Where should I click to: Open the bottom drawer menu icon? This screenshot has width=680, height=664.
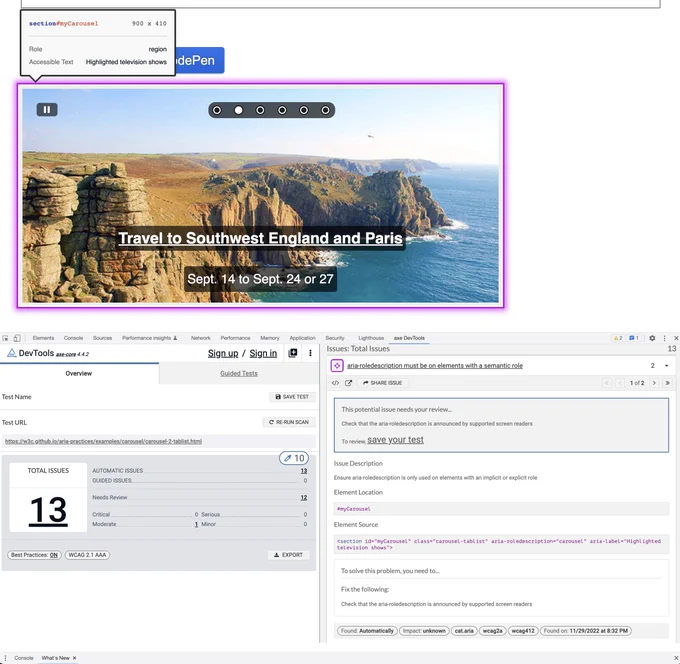point(5,658)
